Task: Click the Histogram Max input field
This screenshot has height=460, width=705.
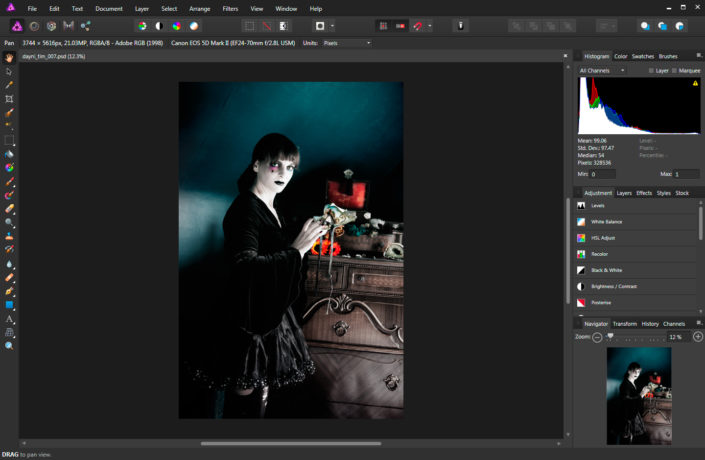Action: click(x=687, y=174)
